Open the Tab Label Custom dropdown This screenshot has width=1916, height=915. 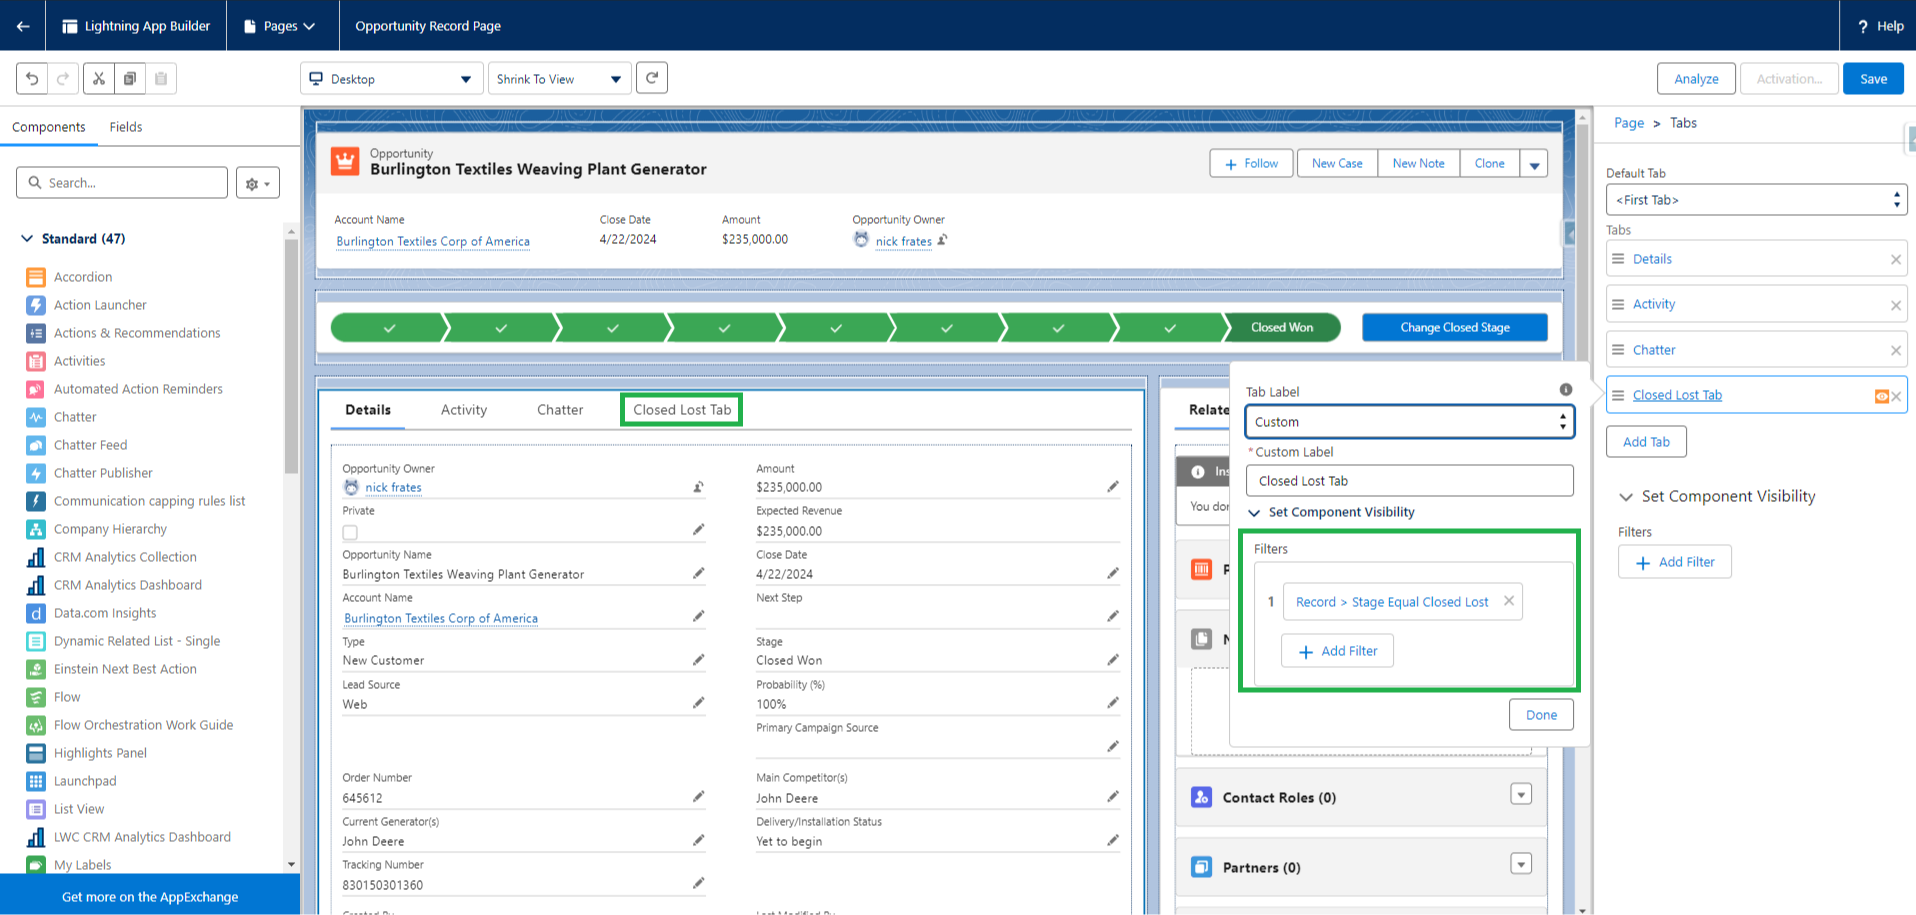coord(1409,422)
